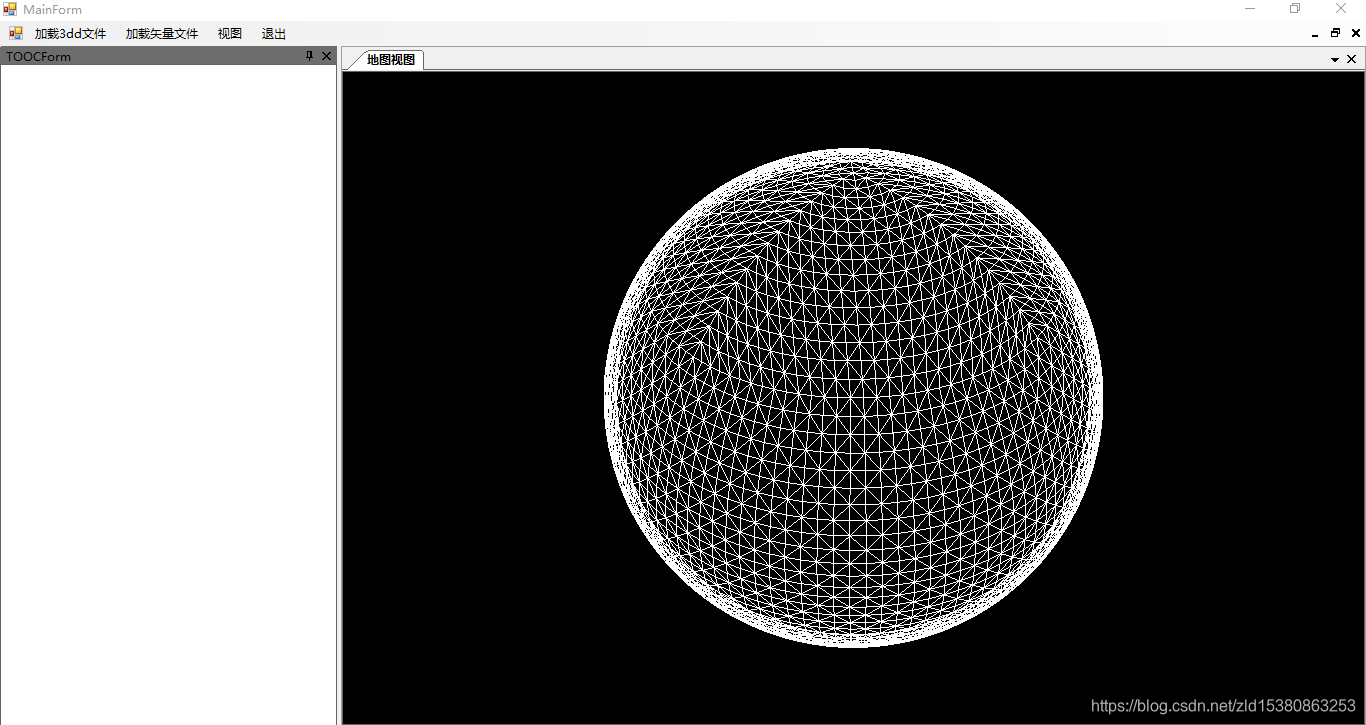Close the 地图视图 document tab
Screen dimensions: 1366x725
1352,59
